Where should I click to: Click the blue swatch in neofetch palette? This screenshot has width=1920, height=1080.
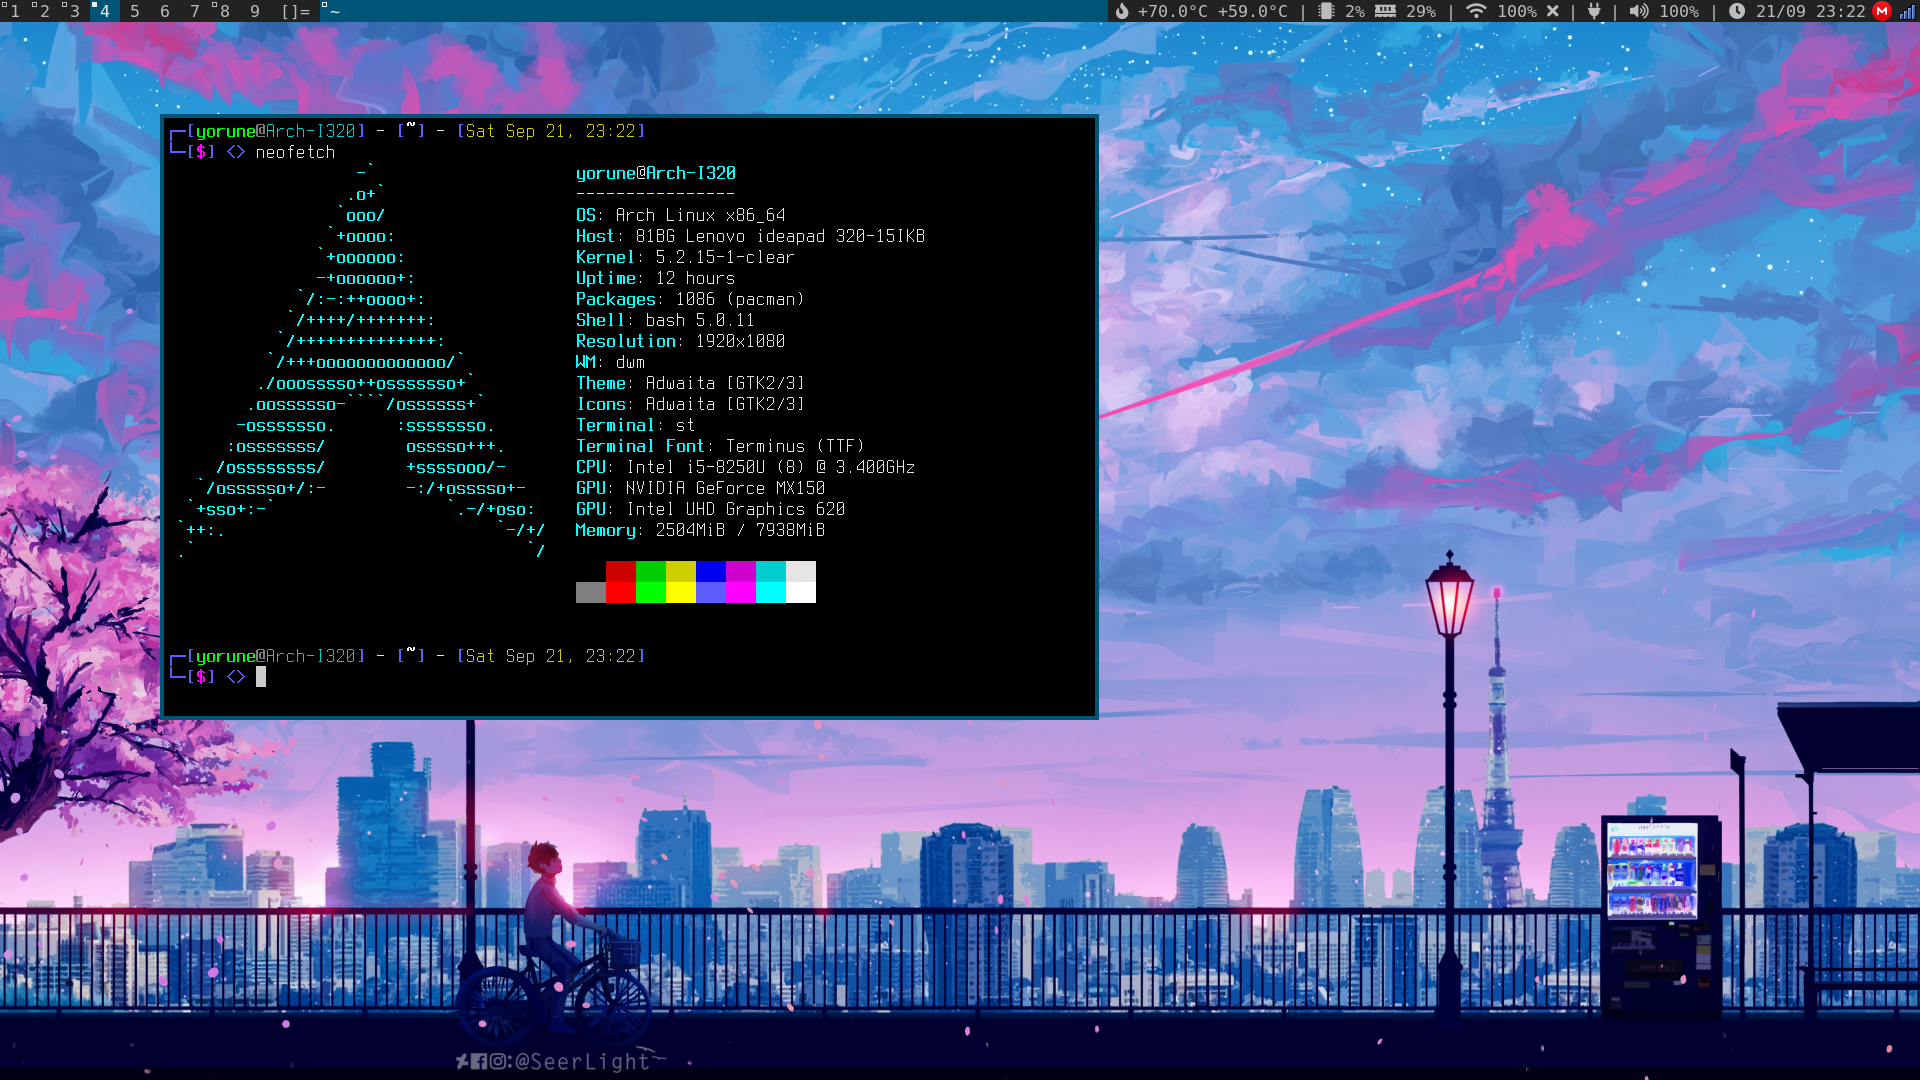tap(711, 582)
